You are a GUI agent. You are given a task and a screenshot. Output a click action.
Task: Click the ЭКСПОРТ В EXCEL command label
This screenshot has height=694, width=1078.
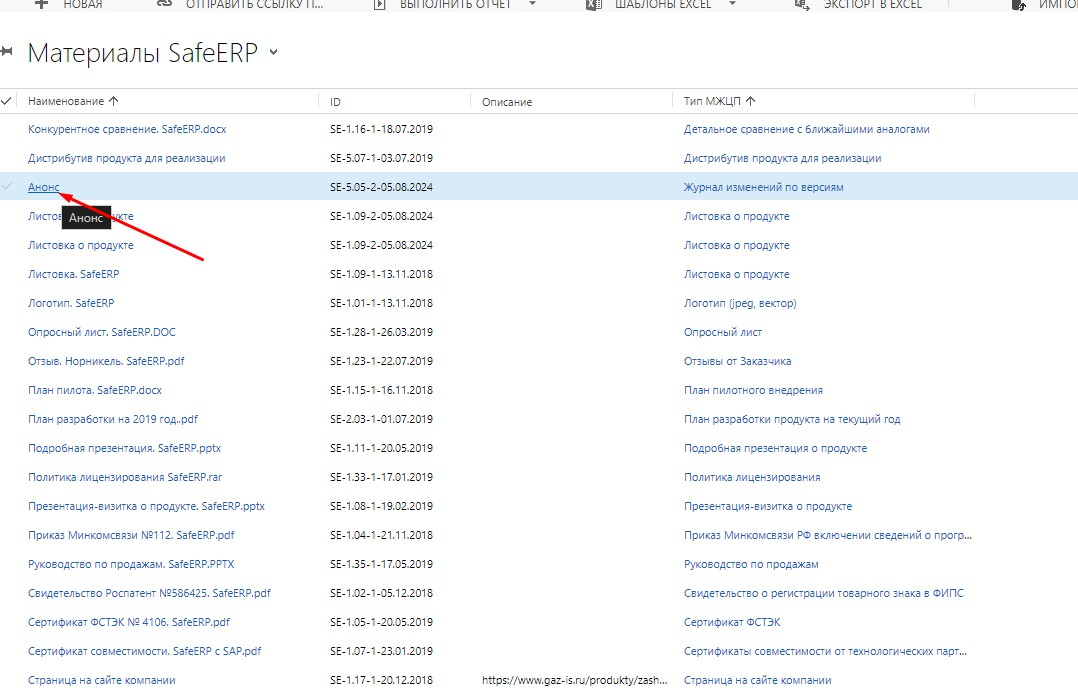[x=873, y=4]
